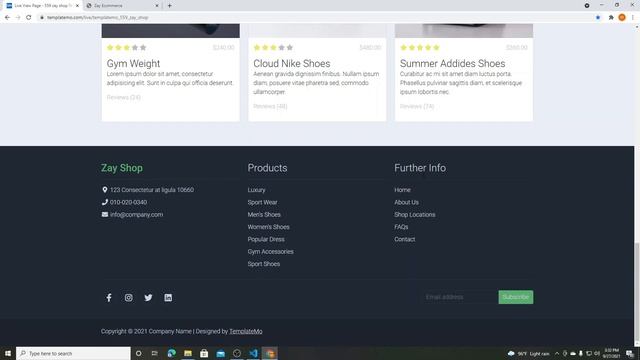
Task: Go to Home under Further Info
Action: point(402,190)
